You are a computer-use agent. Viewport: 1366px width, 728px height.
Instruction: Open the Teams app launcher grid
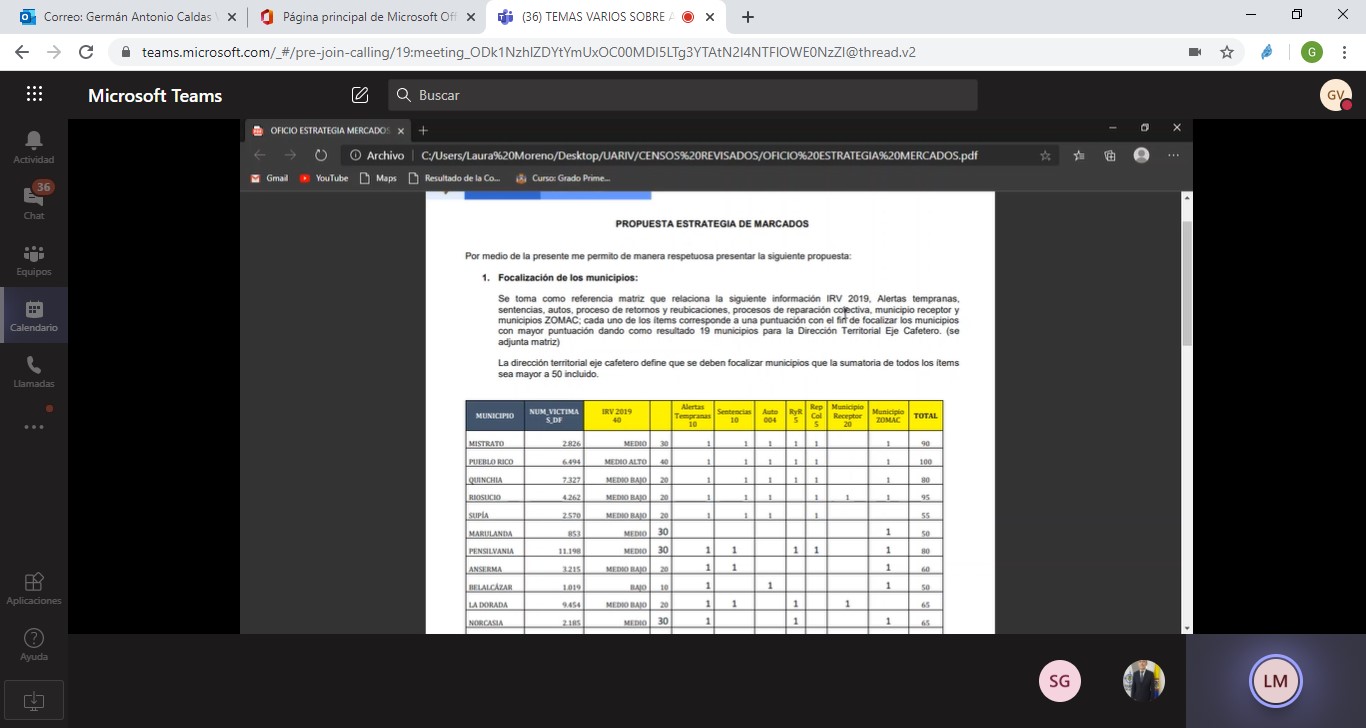(x=34, y=95)
